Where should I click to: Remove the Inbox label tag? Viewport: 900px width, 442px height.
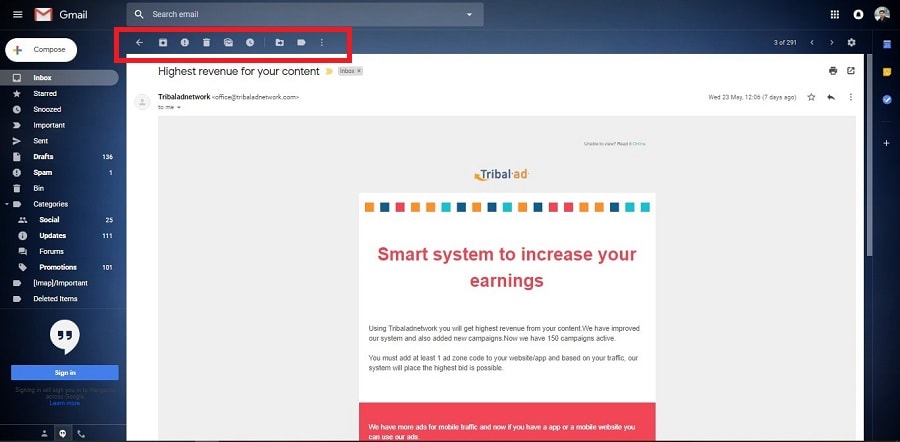[x=359, y=71]
